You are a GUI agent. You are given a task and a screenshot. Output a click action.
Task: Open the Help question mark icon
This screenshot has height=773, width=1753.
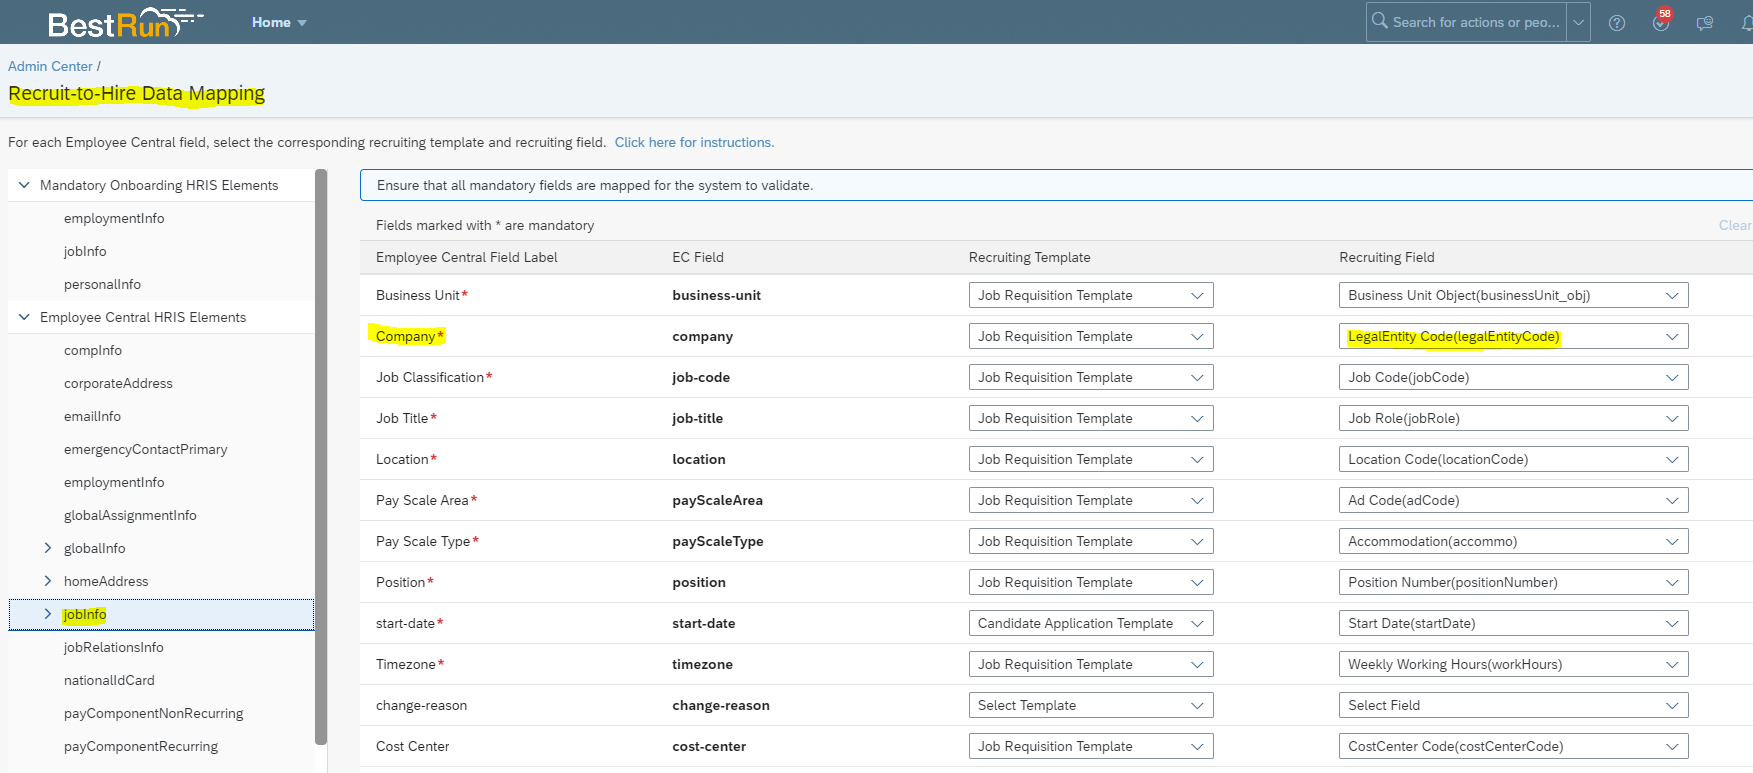point(1617,23)
